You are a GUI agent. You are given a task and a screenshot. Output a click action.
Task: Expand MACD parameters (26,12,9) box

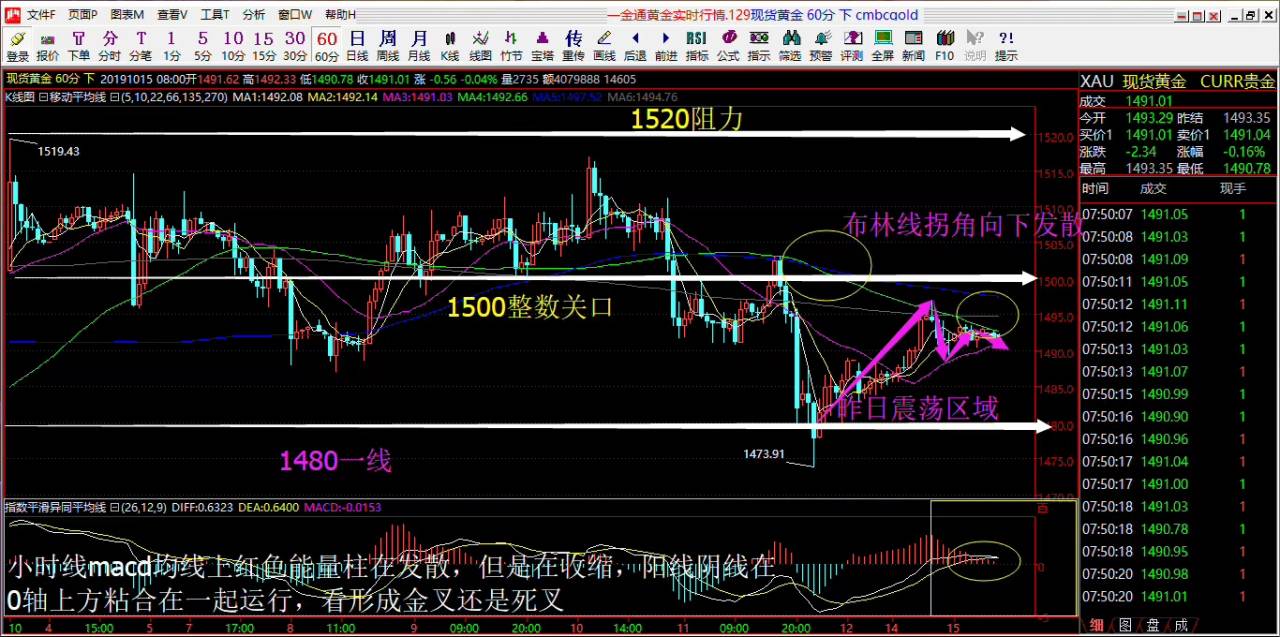point(115,507)
